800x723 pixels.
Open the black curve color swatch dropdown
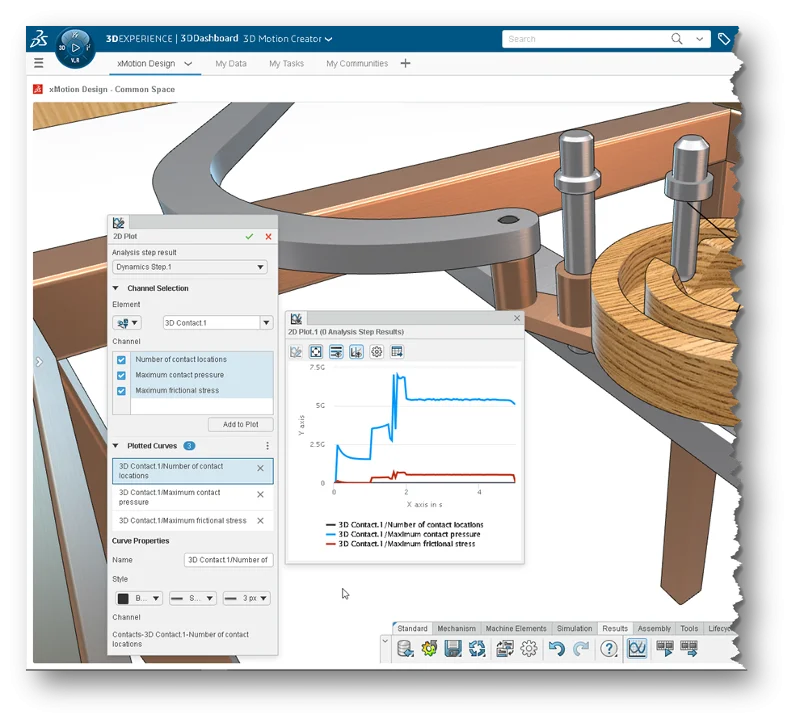139,598
